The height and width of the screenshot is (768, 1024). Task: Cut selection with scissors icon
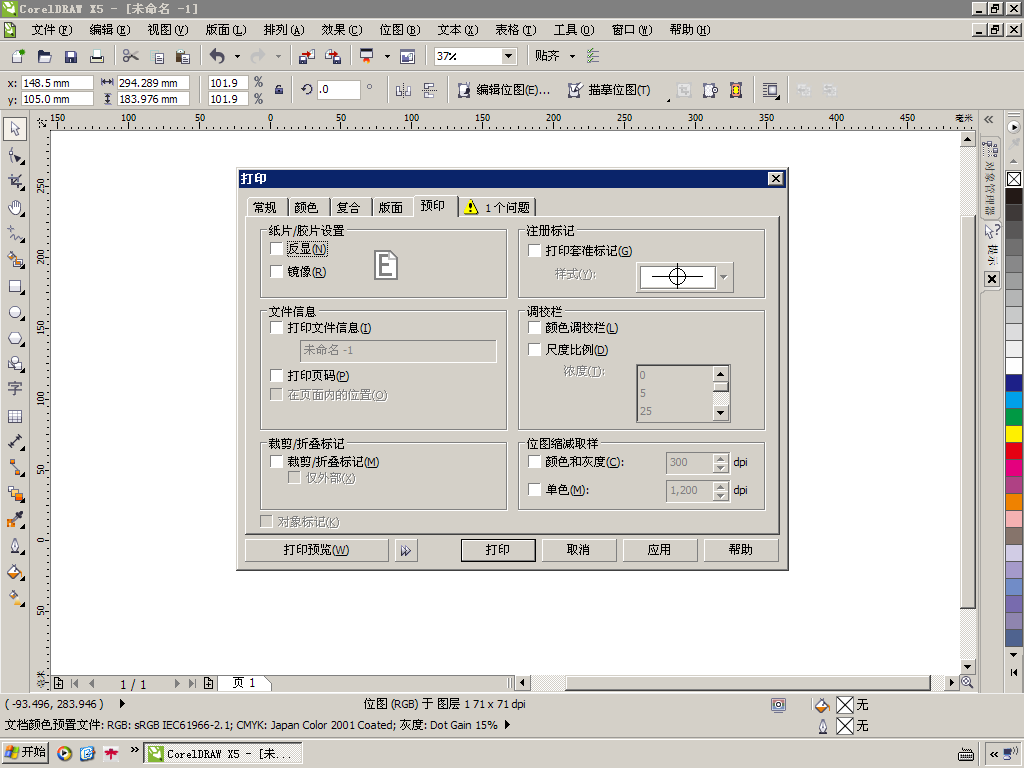(131, 56)
